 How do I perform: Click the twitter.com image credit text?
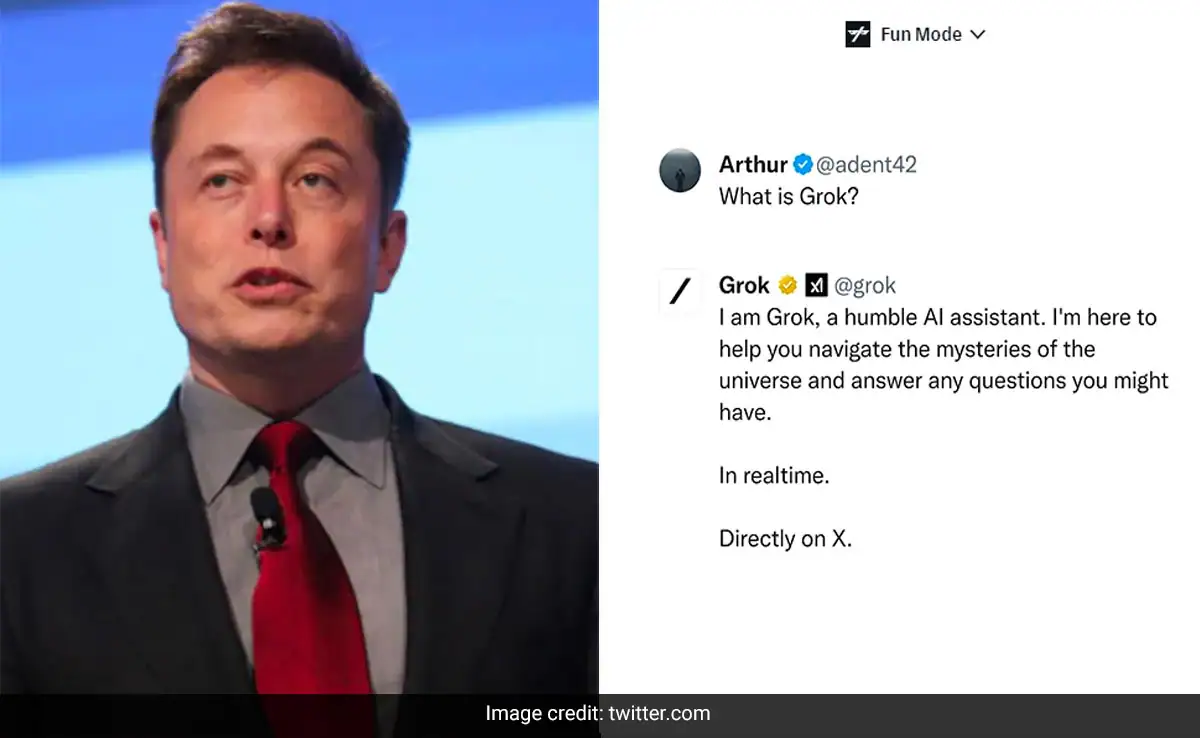tap(661, 713)
